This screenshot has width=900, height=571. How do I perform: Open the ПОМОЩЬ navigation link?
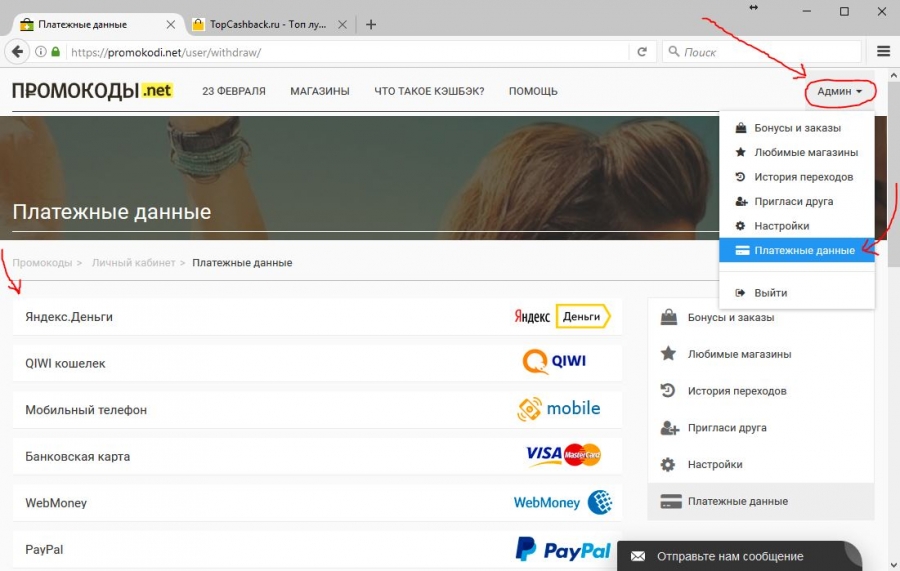pos(533,91)
